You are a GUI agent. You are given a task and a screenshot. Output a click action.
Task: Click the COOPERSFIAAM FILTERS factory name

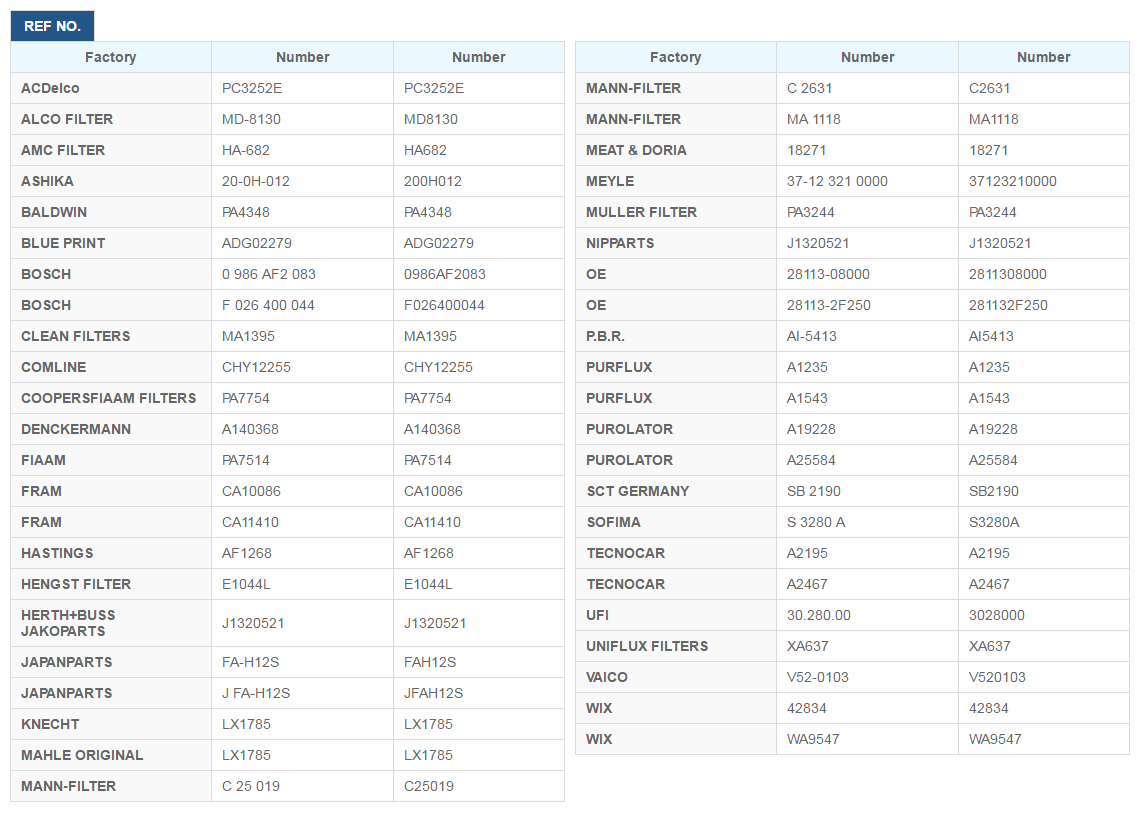click(109, 398)
